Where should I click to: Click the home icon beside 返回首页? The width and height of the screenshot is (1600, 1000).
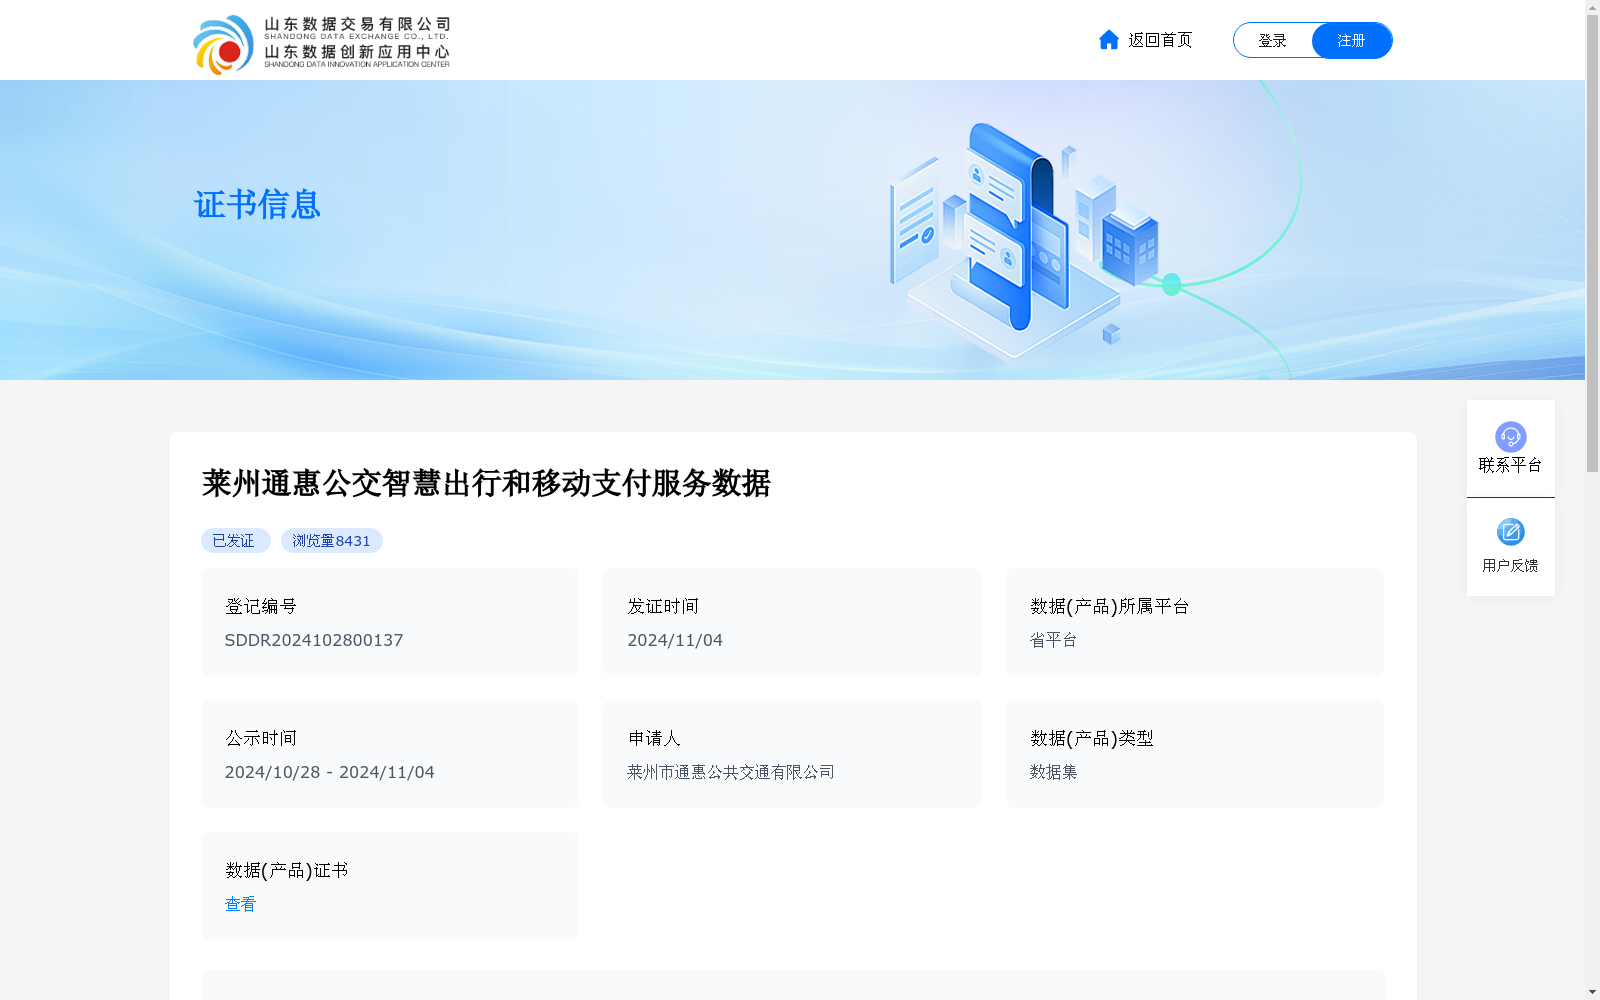[1108, 40]
